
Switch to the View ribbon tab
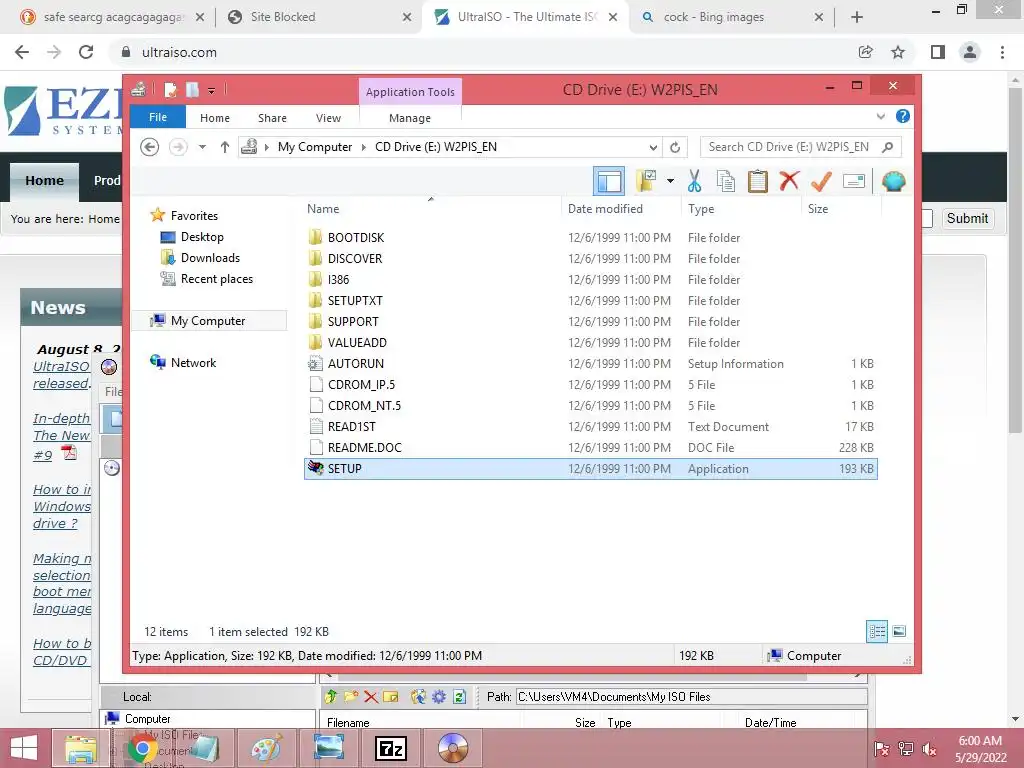328,118
